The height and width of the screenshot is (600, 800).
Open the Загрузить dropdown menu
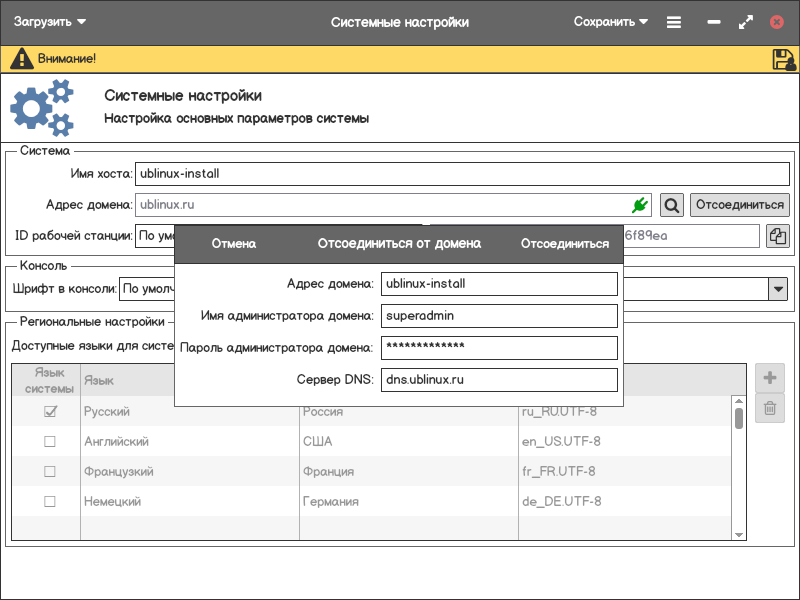tap(50, 22)
